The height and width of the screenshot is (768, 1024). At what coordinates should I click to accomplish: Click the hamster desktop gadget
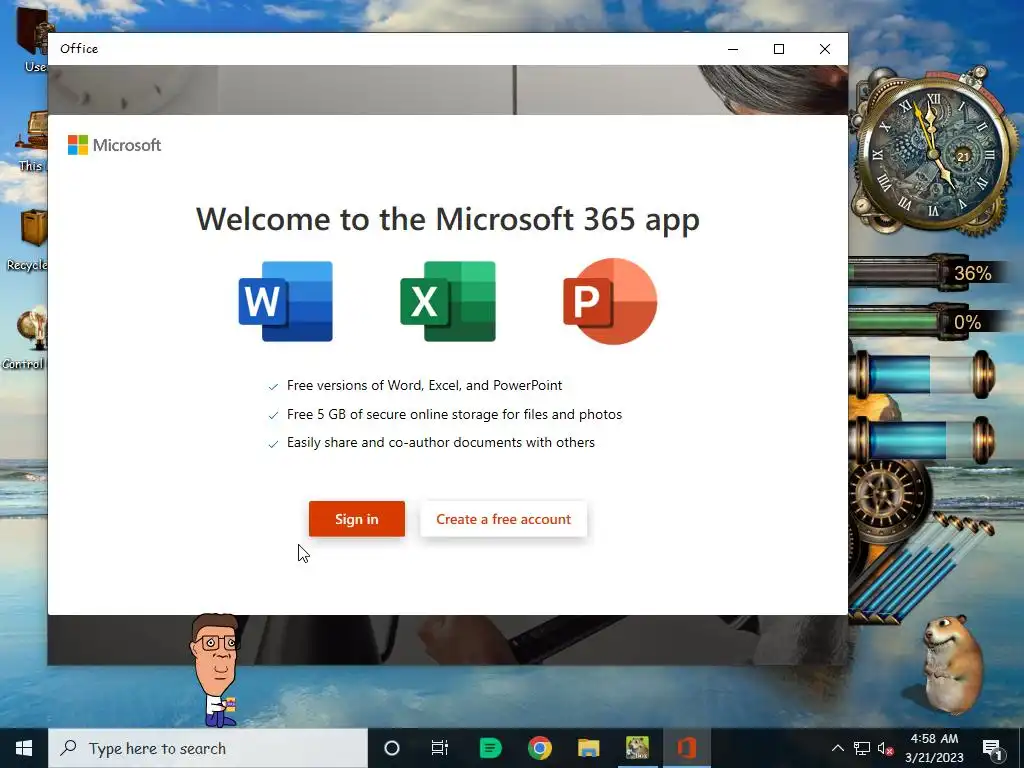pyautogui.click(x=952, y=664)
